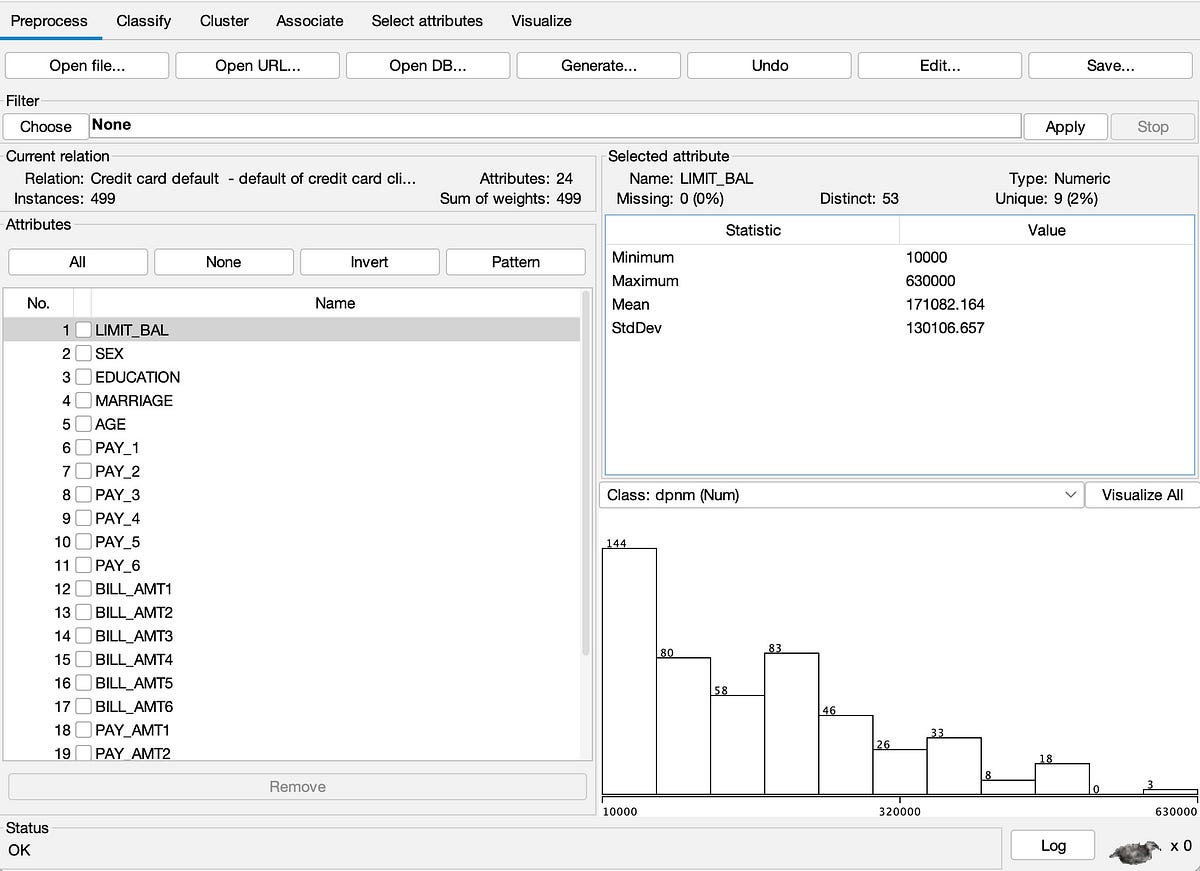1200x871 pixels.
Task: Invert the attribute selection
Action: tap(369, 261)
